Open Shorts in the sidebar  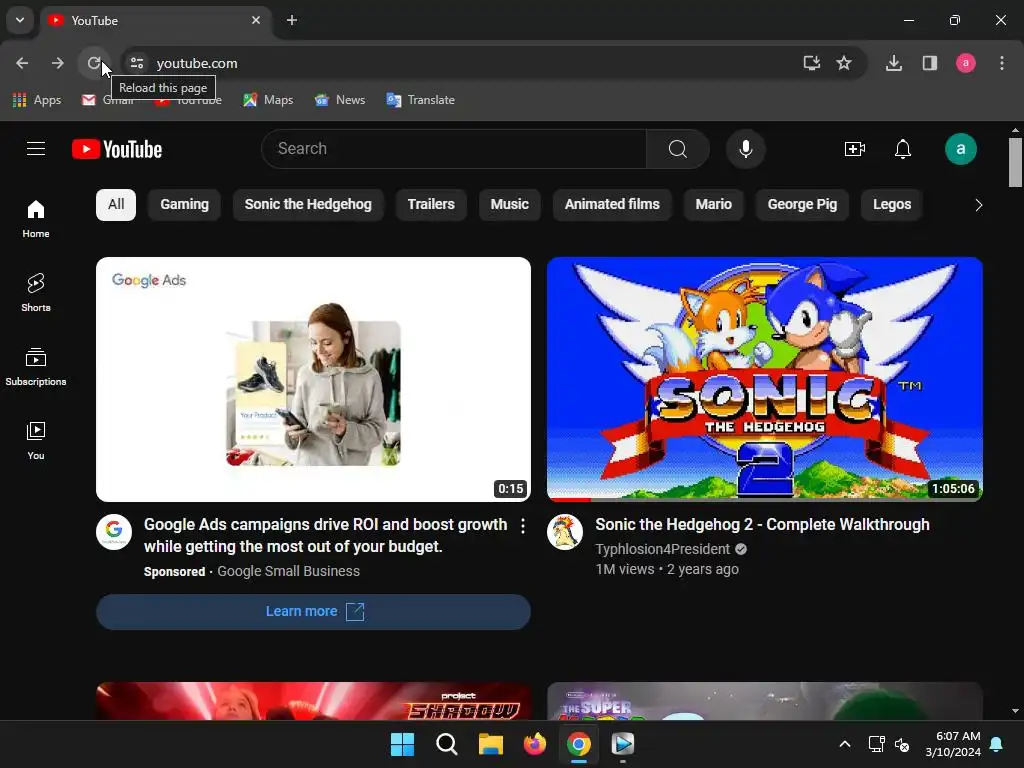pyautogui.click(x=36, y=293)
